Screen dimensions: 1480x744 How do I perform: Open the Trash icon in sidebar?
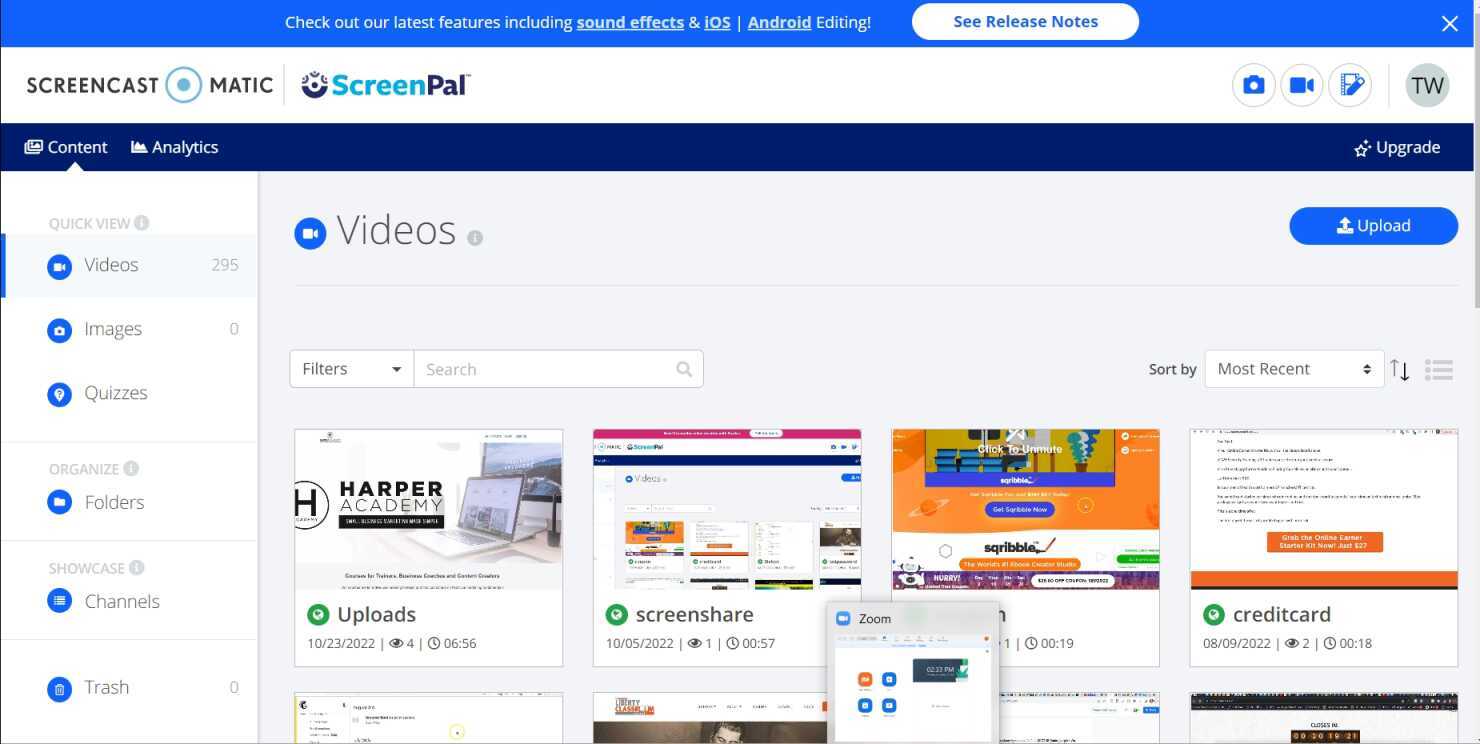59,688
